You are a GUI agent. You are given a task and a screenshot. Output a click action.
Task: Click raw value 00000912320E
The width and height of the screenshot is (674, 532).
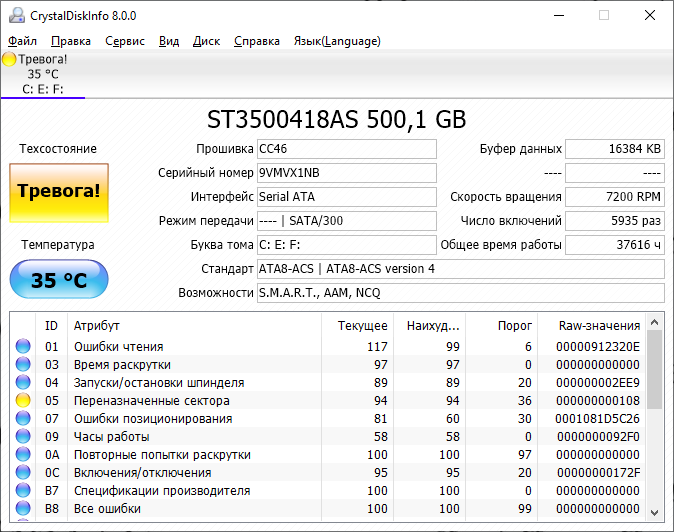[x=598, y=346]
